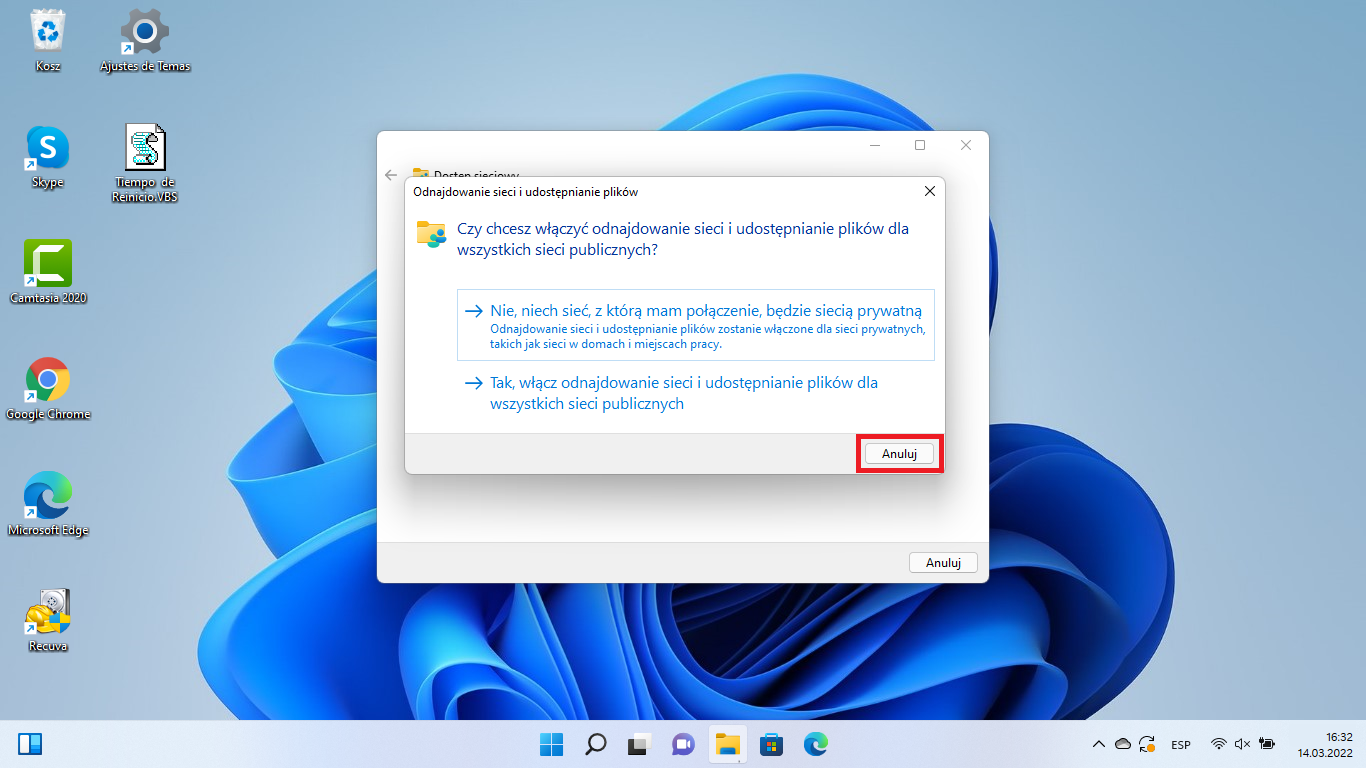Open Camtasia 2020 desktop shortcut
The height and width of the screenshot is (768, 1366).
[x=48, y=272]
